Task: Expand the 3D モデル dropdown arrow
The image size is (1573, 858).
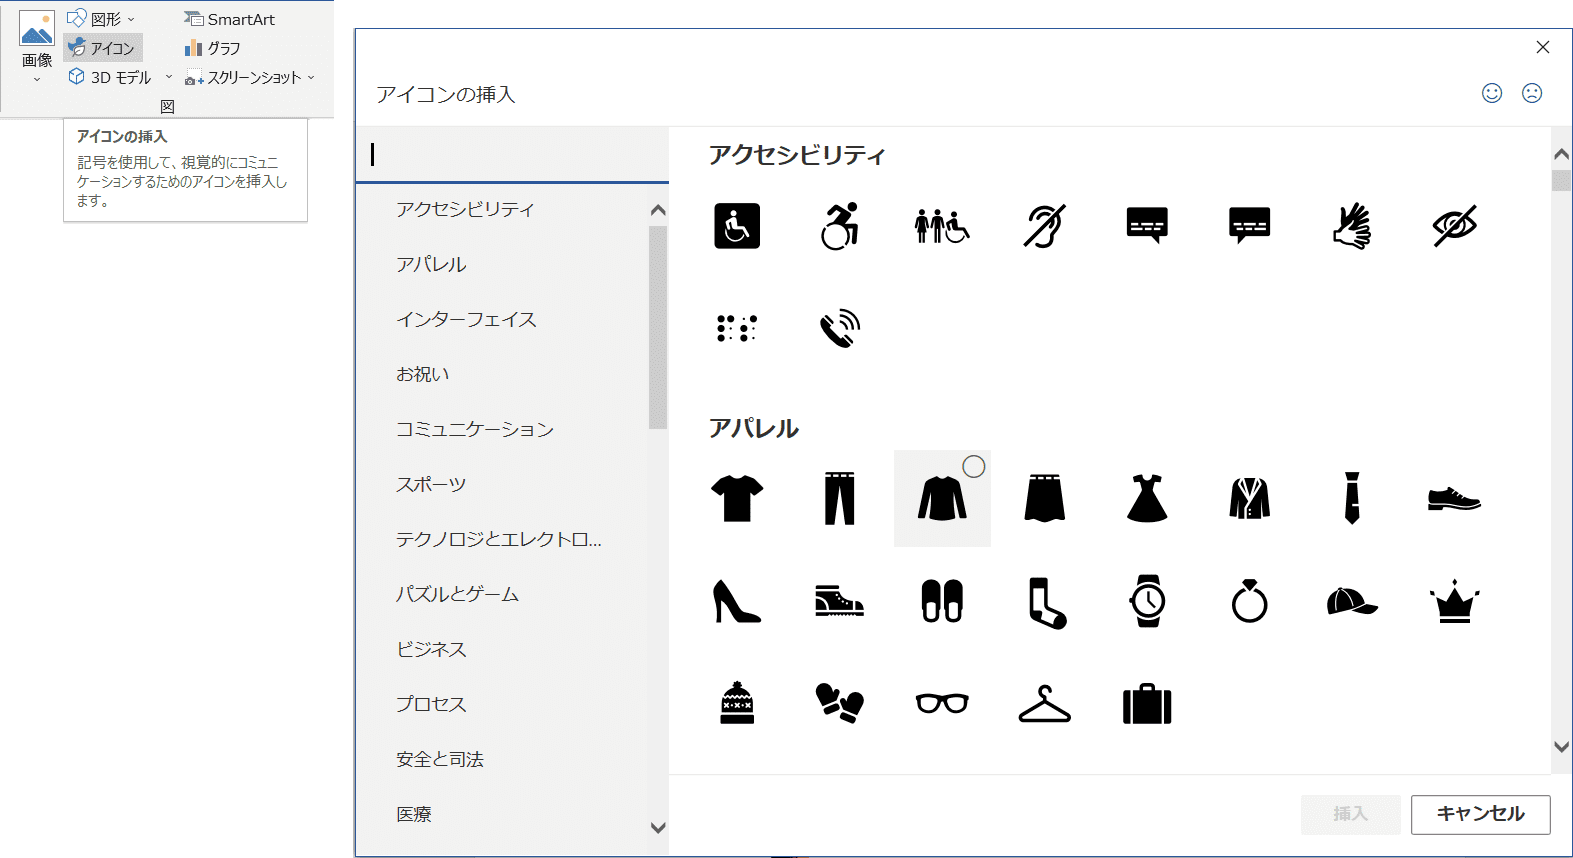Action: pyautogui.click(x=168, y=77)
